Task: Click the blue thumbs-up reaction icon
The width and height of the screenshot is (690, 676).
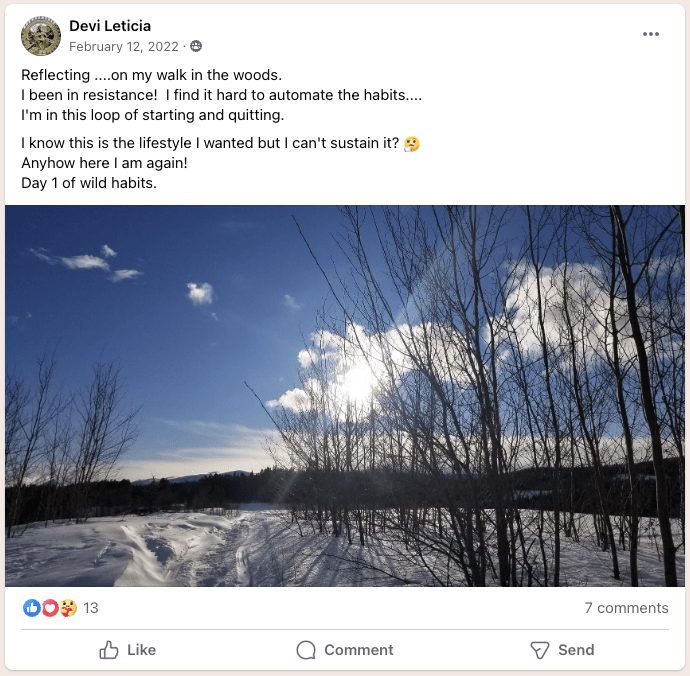Action: click(x=32, y=608)
